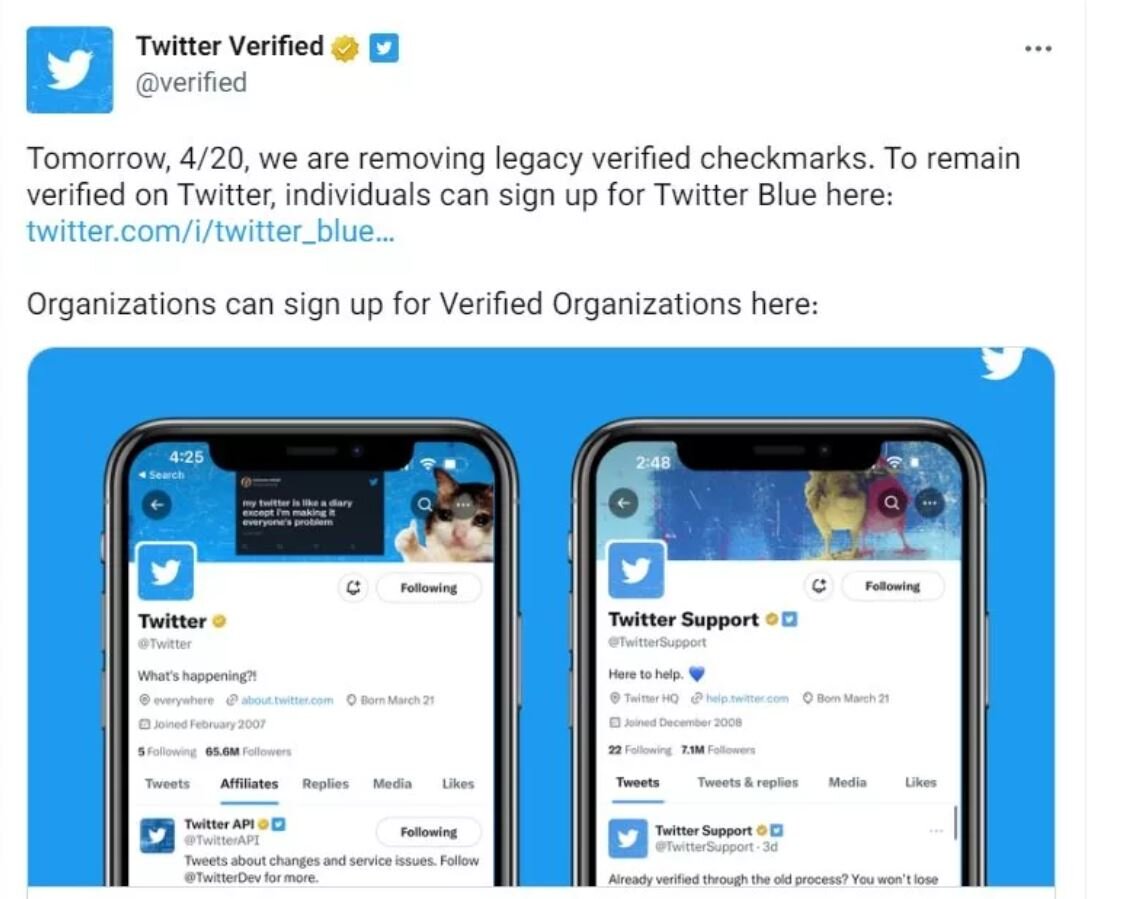Toggle the Following button on Twitter profile
This screenshot has width=1128, height=899.
429,588
